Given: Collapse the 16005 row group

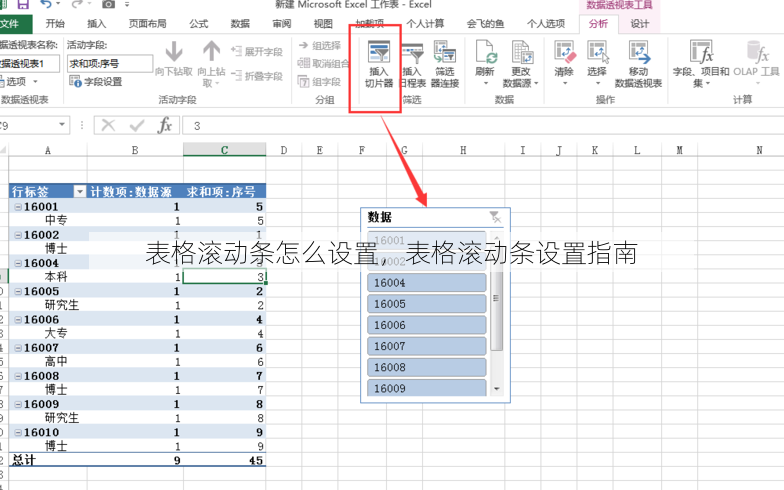Looking at the screenshot, I should click(x=18, y=291).
